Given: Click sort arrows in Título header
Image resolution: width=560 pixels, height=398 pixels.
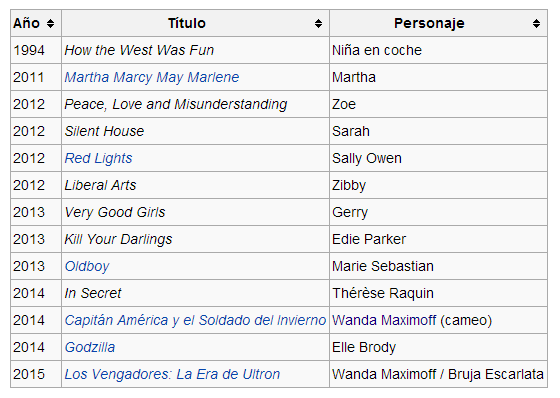Looking at the screenshot, I should [318, 24].
